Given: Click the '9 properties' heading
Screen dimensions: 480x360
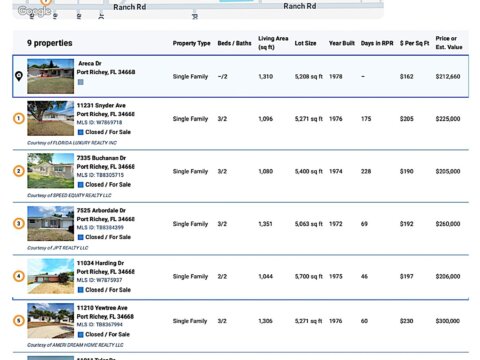Looking at the screenshot, I should 50,43.
